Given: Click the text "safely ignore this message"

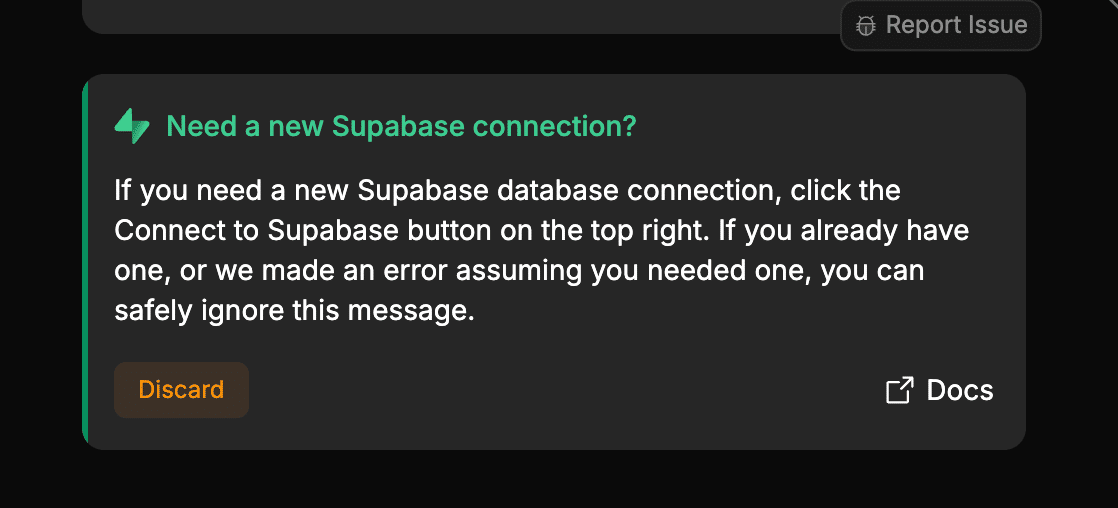Looking at the screenshot, I should tap(292, 311).
